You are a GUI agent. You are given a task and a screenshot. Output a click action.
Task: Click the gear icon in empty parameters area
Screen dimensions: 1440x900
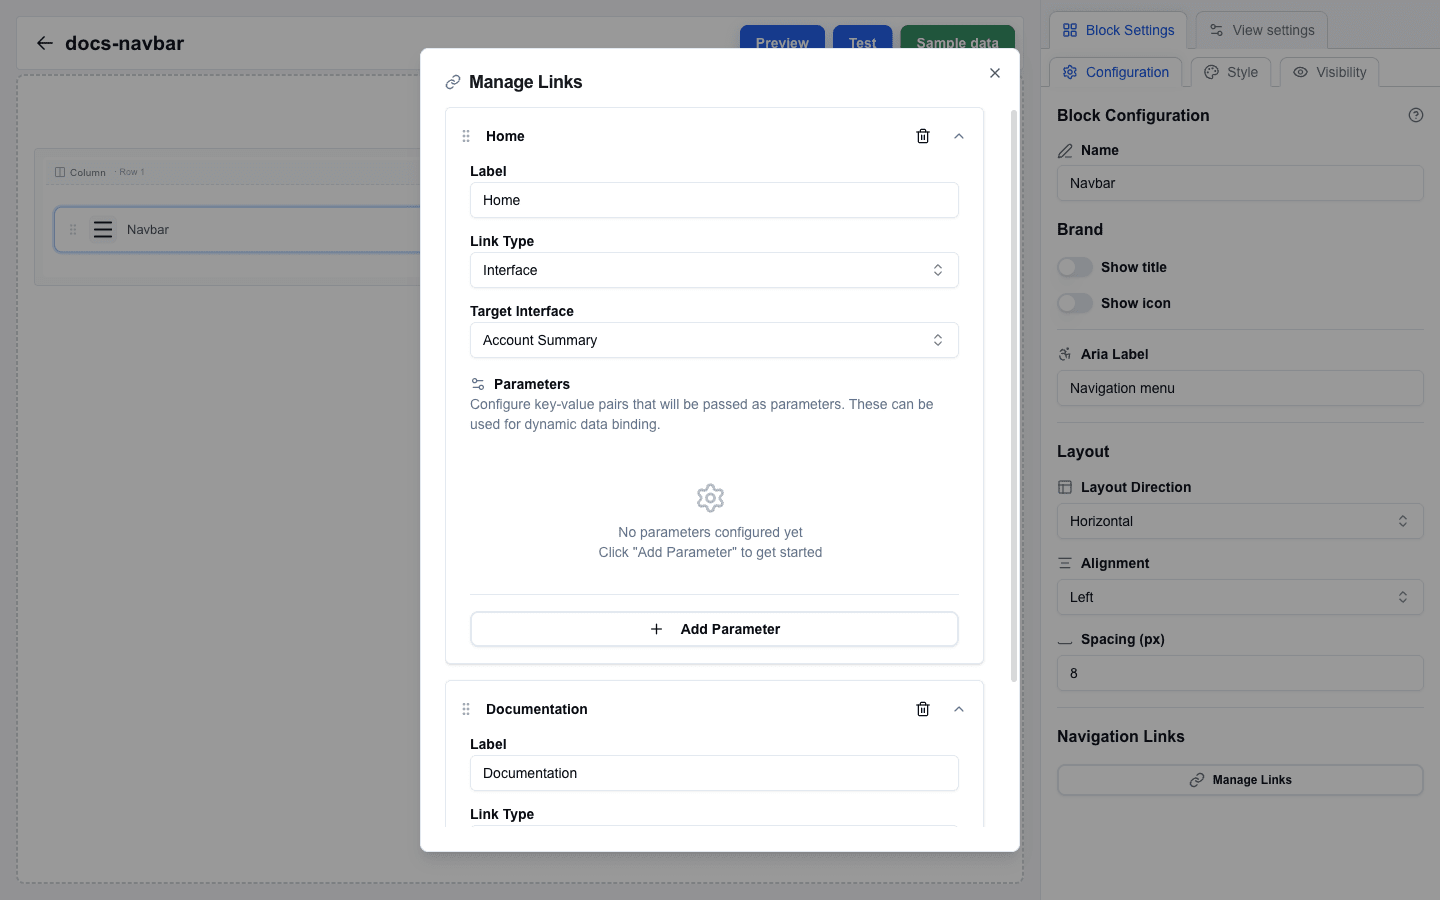pos(710,498)
